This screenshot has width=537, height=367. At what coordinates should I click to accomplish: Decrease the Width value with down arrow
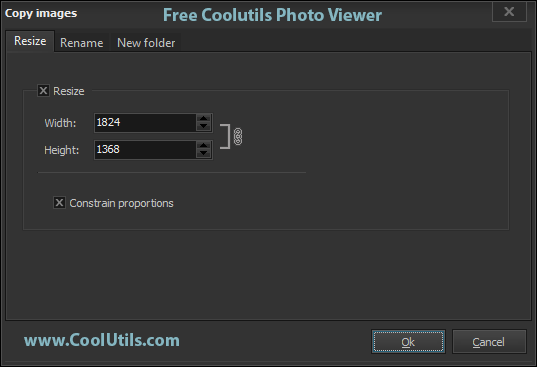point(203,126)
